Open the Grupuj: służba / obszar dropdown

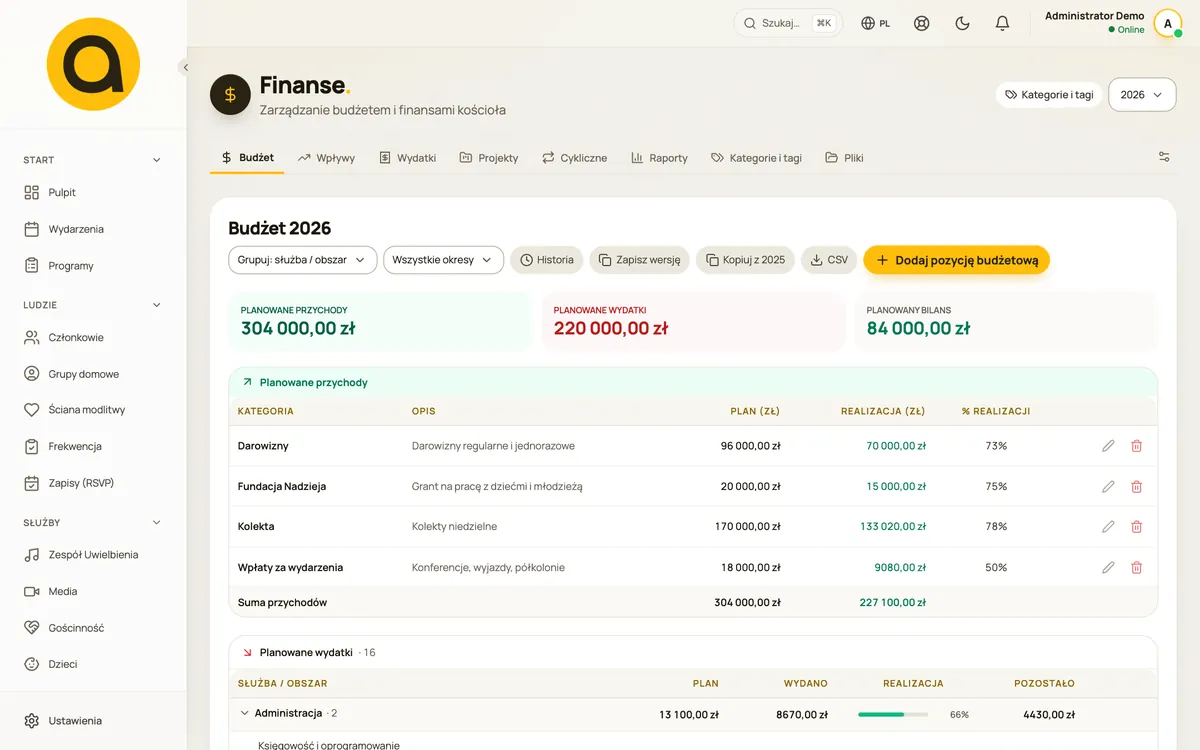pyautogui.click(x=303, y=260)
